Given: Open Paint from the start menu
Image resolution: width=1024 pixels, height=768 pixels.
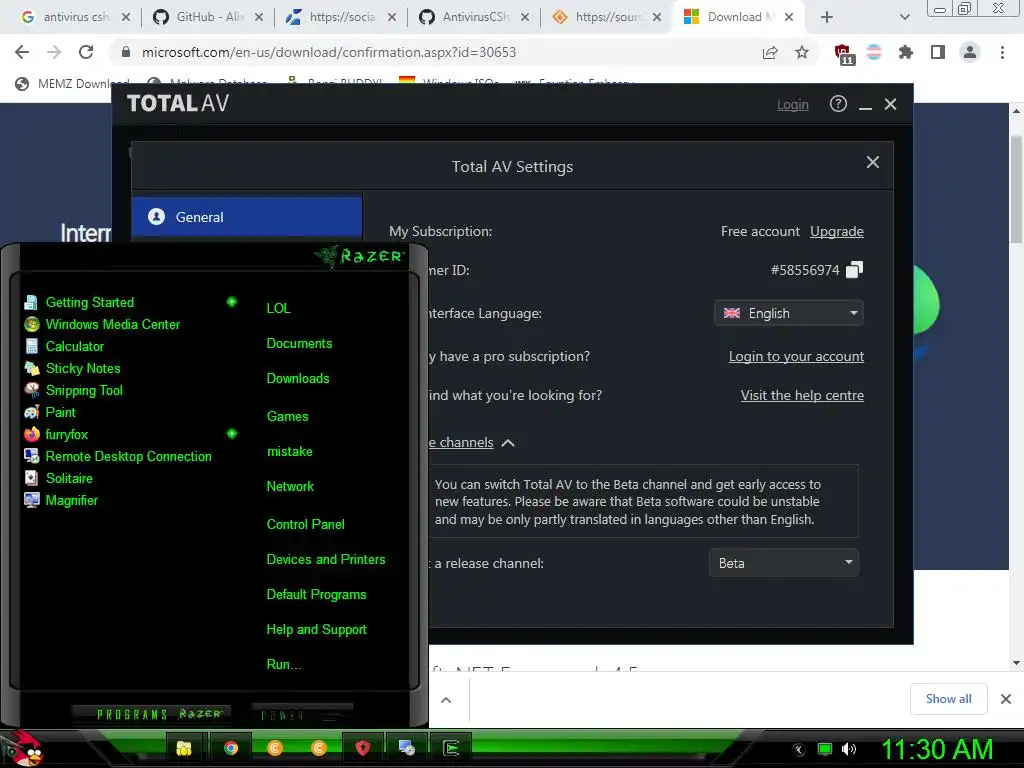Looking at the screenshot, I should (x=60, y=413).
